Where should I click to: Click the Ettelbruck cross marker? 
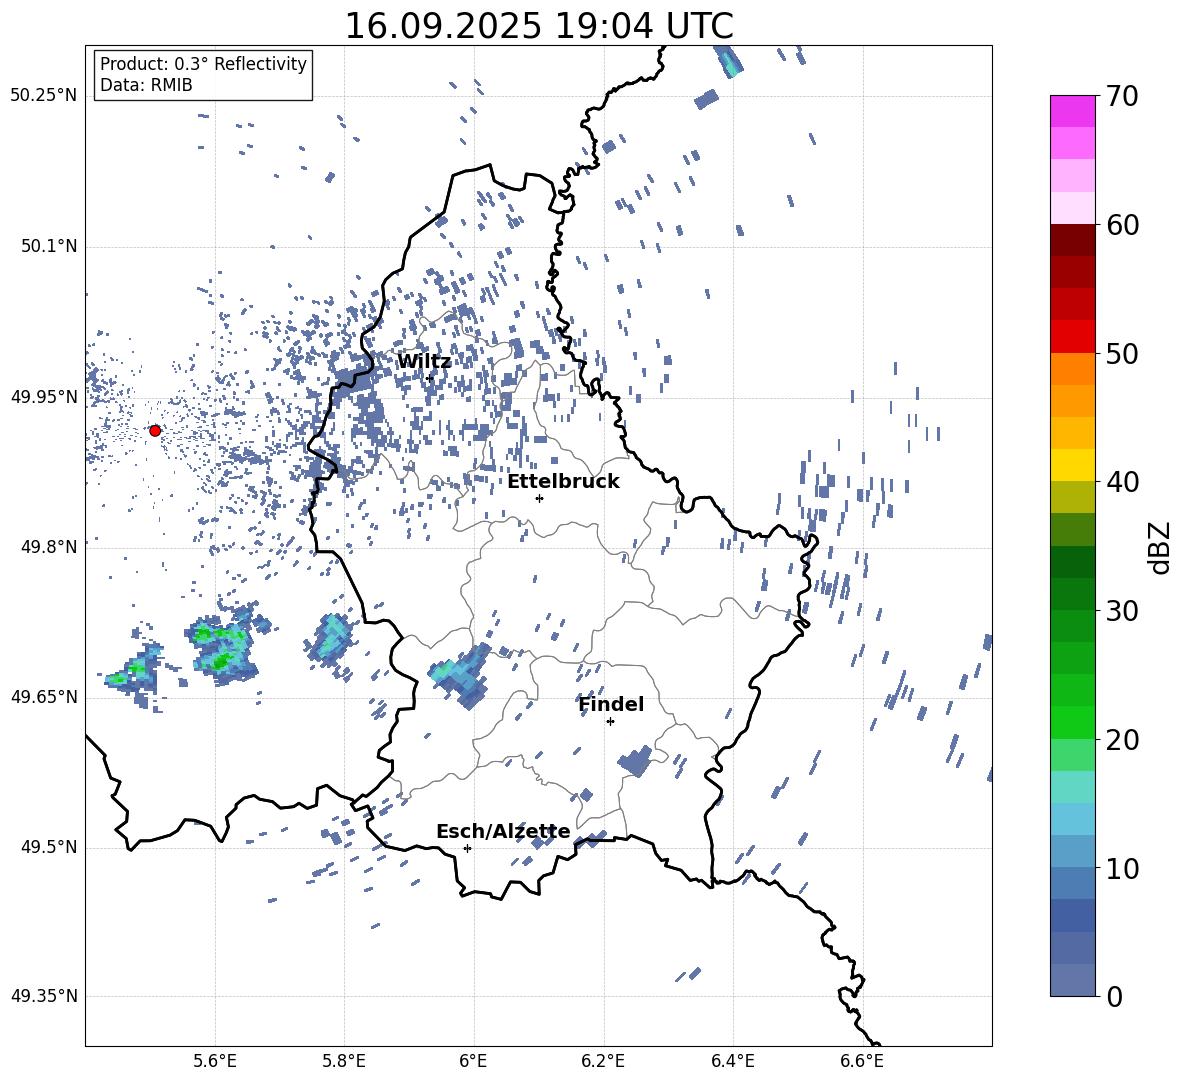pos(539,498)
